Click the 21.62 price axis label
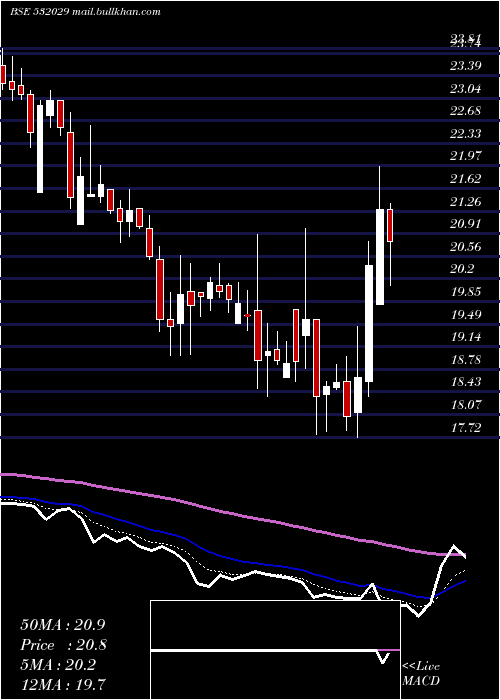Viewport: 500px width, 700px height. coord(466,179)
